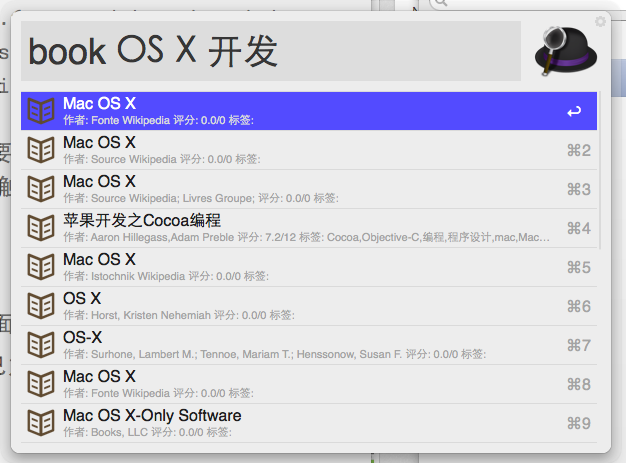Click book icon of the ⌘2 result
The width and height of the screenshot is (626, 463).
41,150
